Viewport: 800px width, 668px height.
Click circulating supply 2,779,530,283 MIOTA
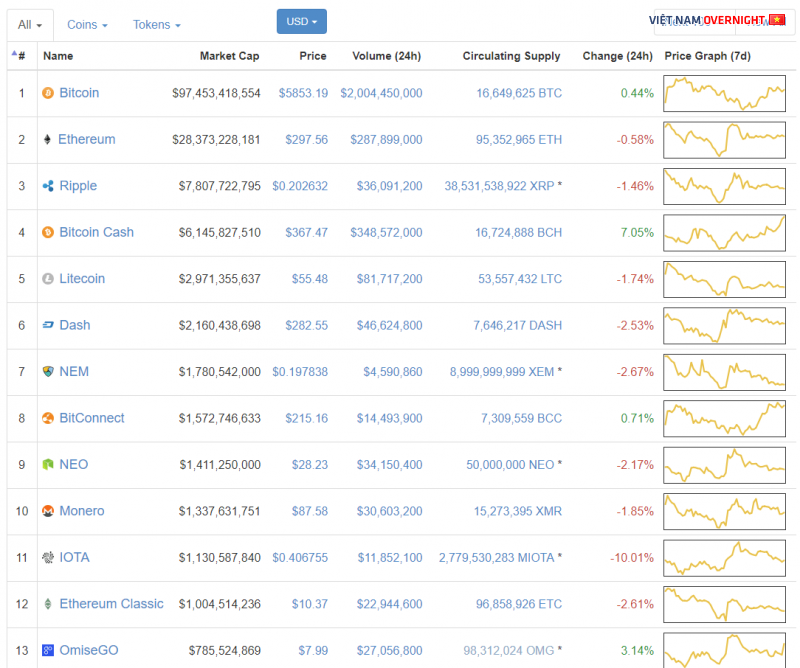tap(496, 558)
